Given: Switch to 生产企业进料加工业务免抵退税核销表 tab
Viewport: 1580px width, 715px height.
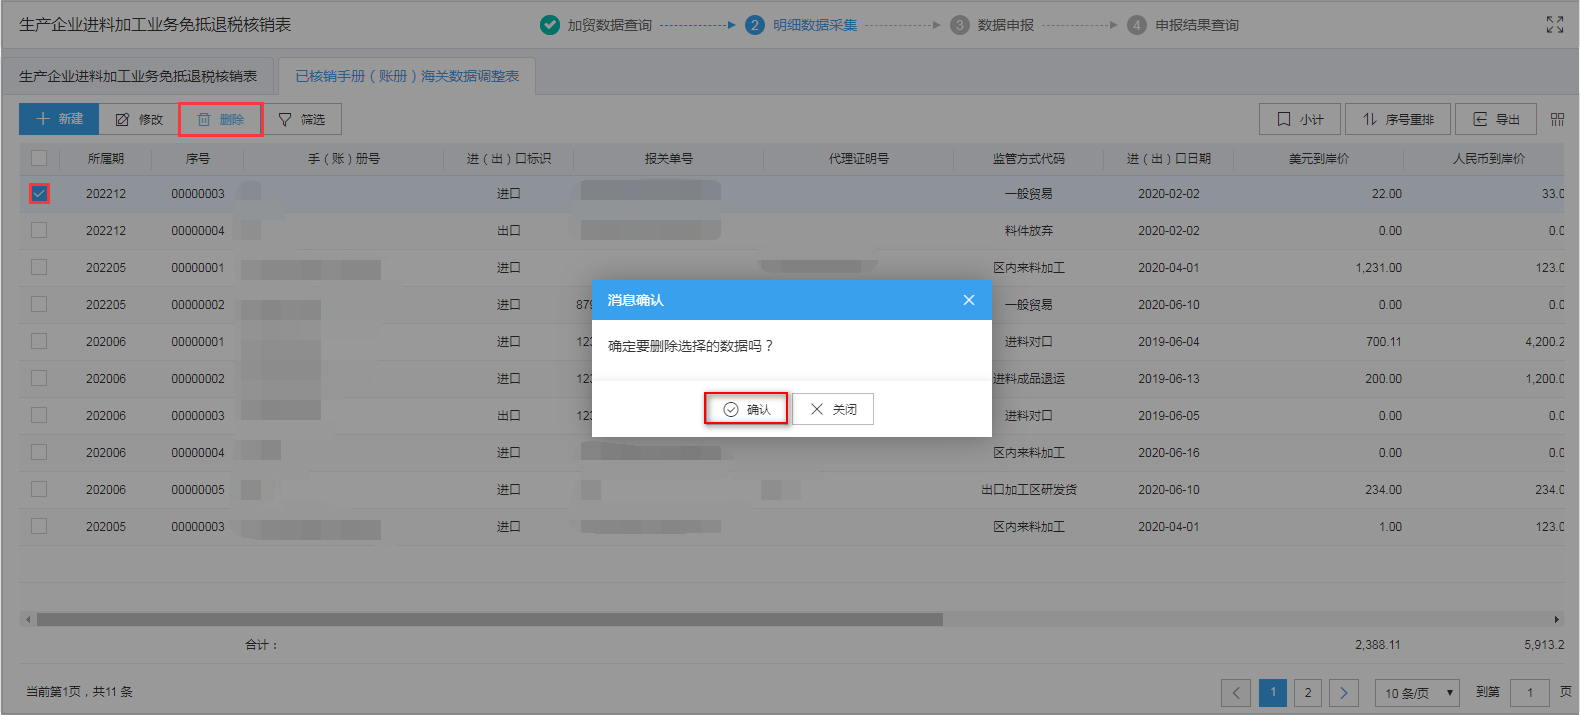Looking at the screenshot, I should tap(138, 76).
